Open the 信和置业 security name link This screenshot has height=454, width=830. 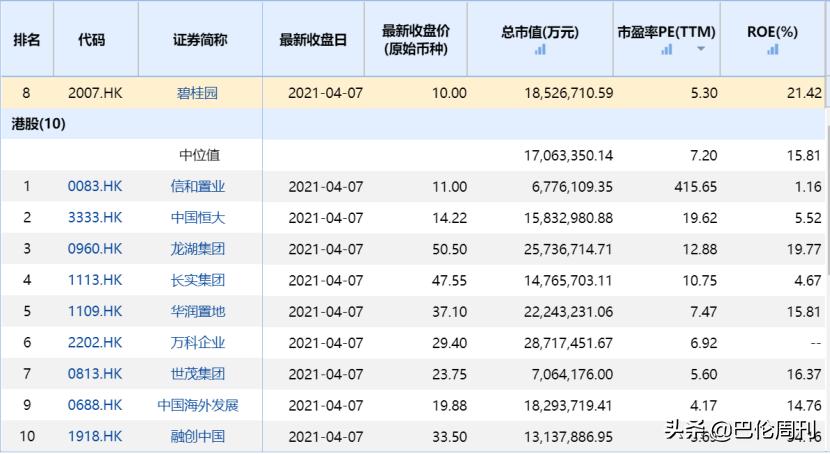point(198,186)
